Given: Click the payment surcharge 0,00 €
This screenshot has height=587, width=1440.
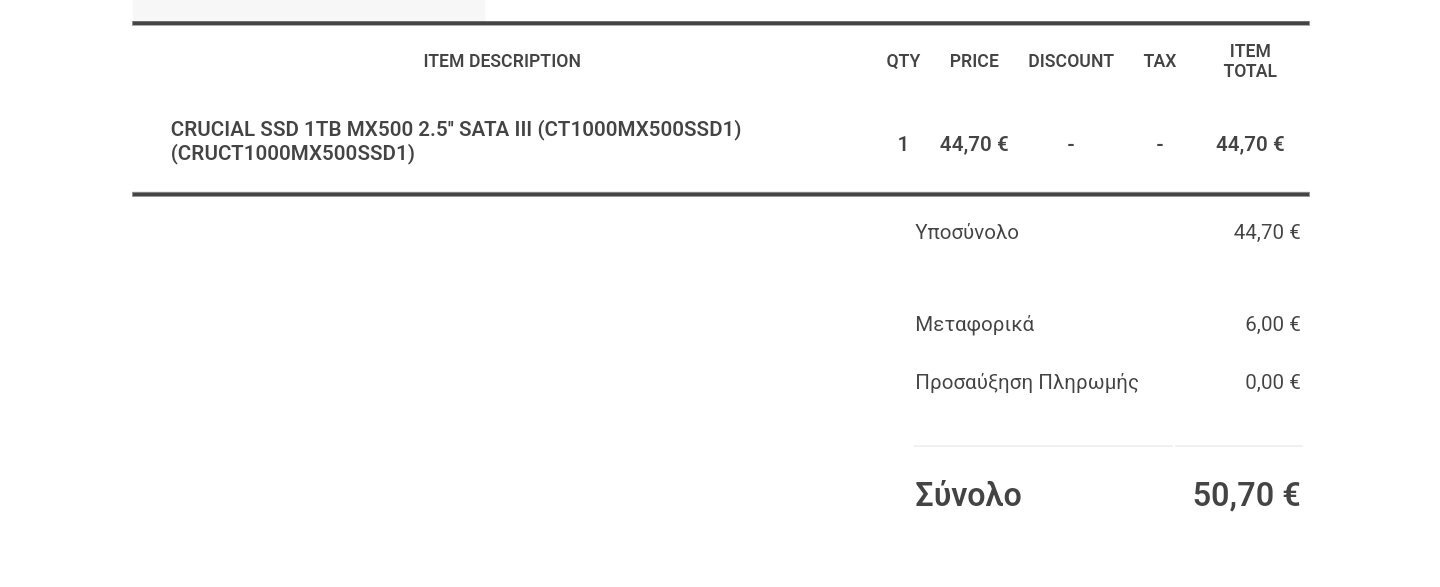Looking at the screenshot, I should click(1273, 382).
